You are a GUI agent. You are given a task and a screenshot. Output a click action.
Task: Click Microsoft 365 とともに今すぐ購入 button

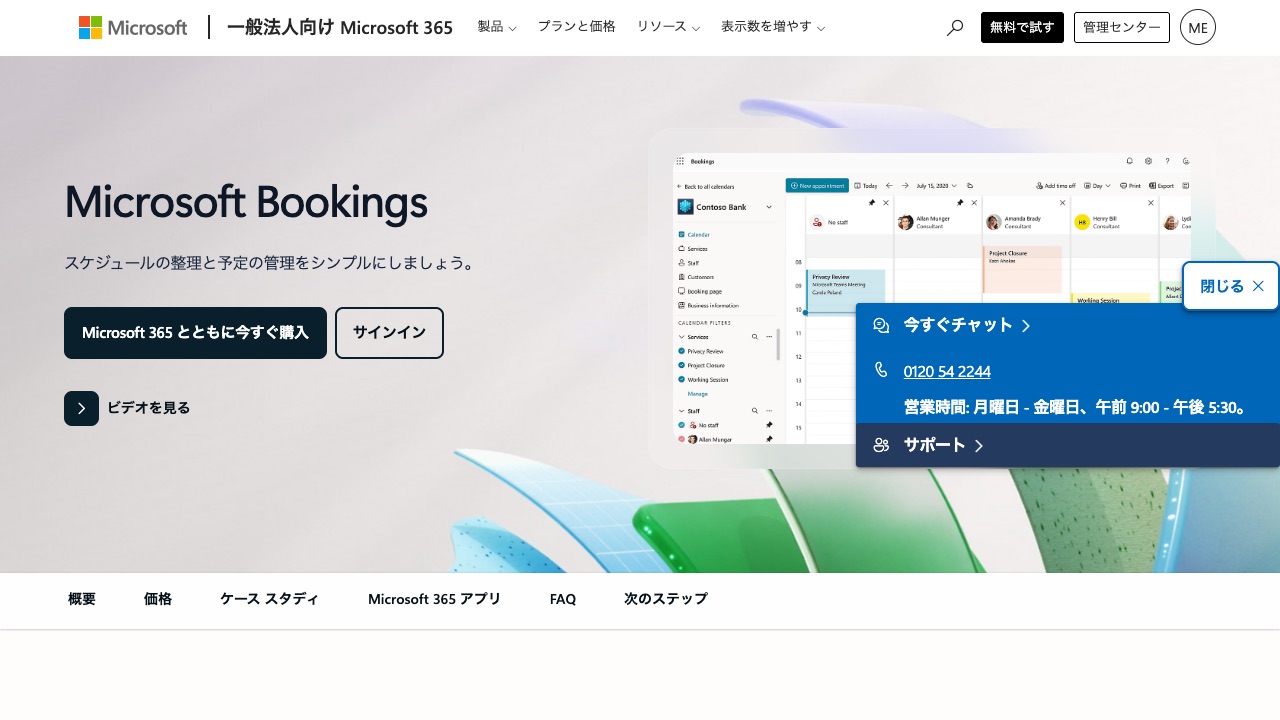pyautogui.click(x=195, y=333)
